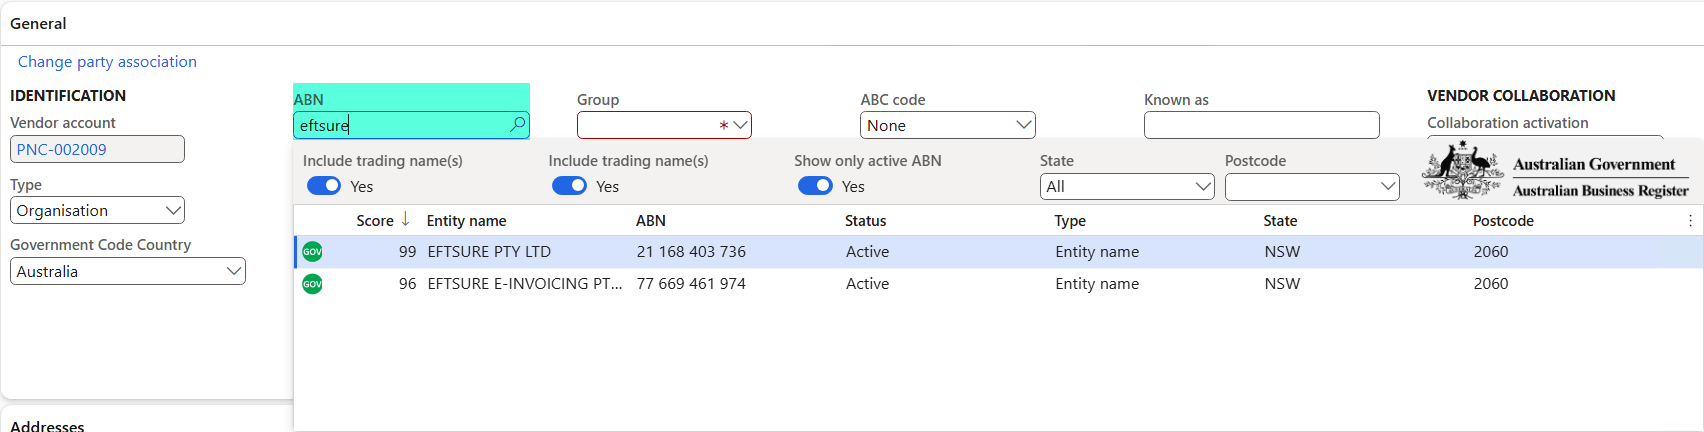Sort by Status column header
Viewport: 1704px width, 432px height.
click(865, 221)
